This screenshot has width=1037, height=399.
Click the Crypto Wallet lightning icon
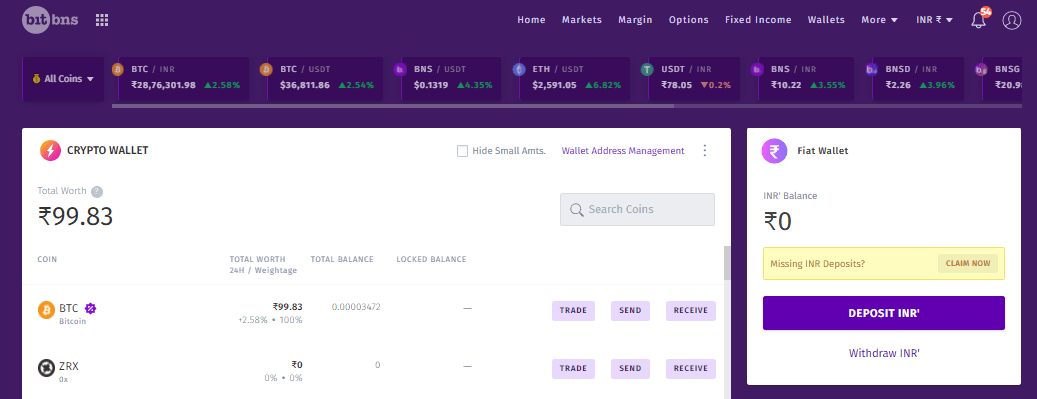[50, 151]
